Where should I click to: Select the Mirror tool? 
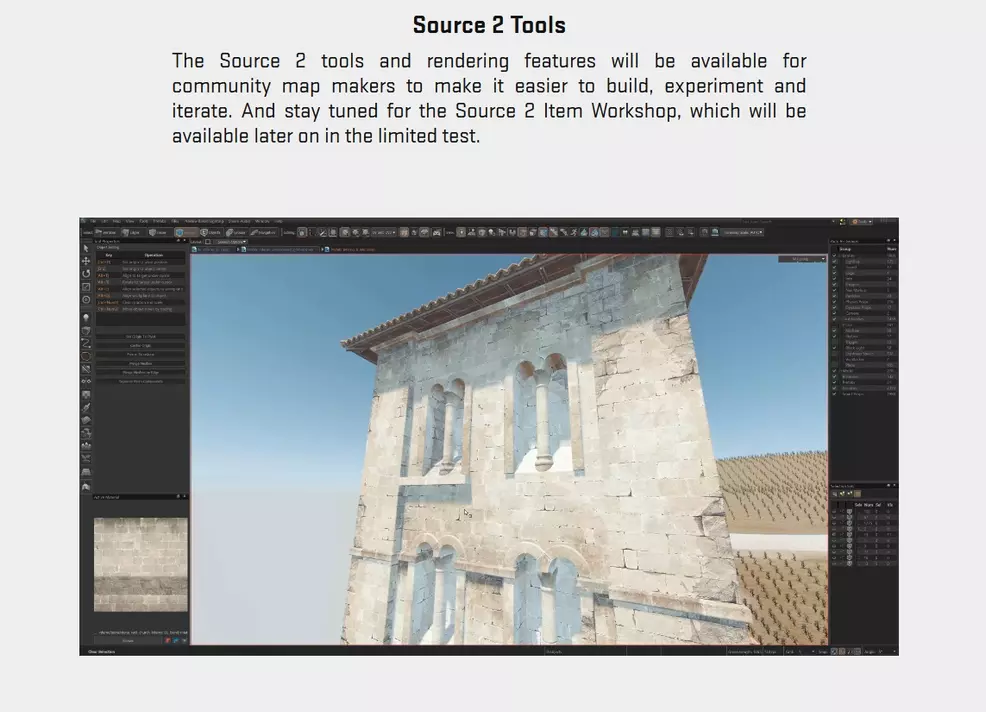click(86, 381)
